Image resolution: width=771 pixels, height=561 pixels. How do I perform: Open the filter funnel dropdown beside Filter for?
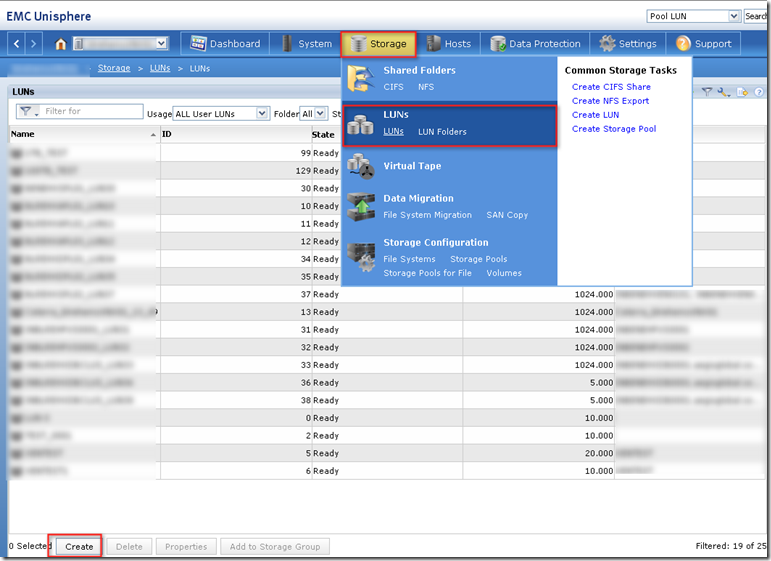29,112
